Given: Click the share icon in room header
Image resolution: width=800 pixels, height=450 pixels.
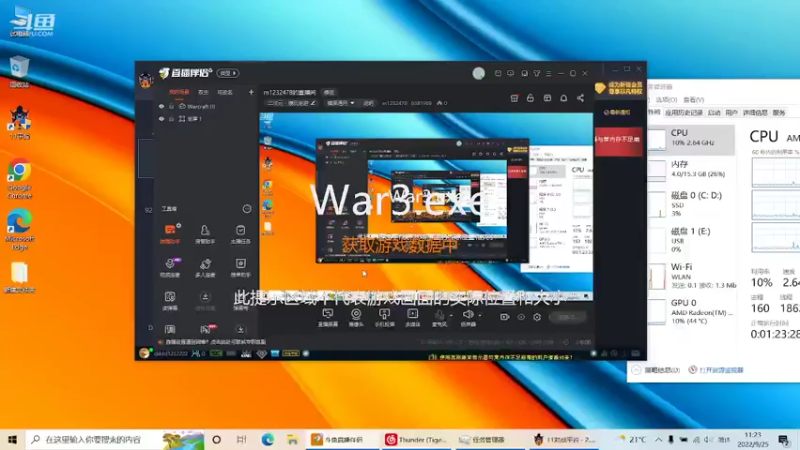Looking at the screenshot, I should tap(580, 98).
